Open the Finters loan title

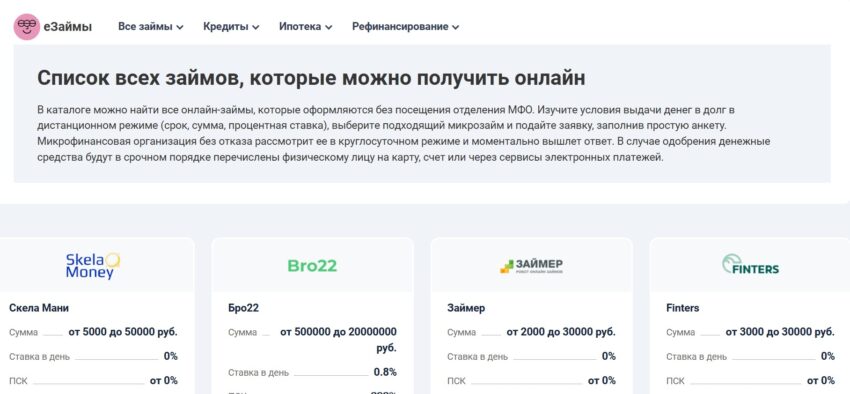click(682, 308)
